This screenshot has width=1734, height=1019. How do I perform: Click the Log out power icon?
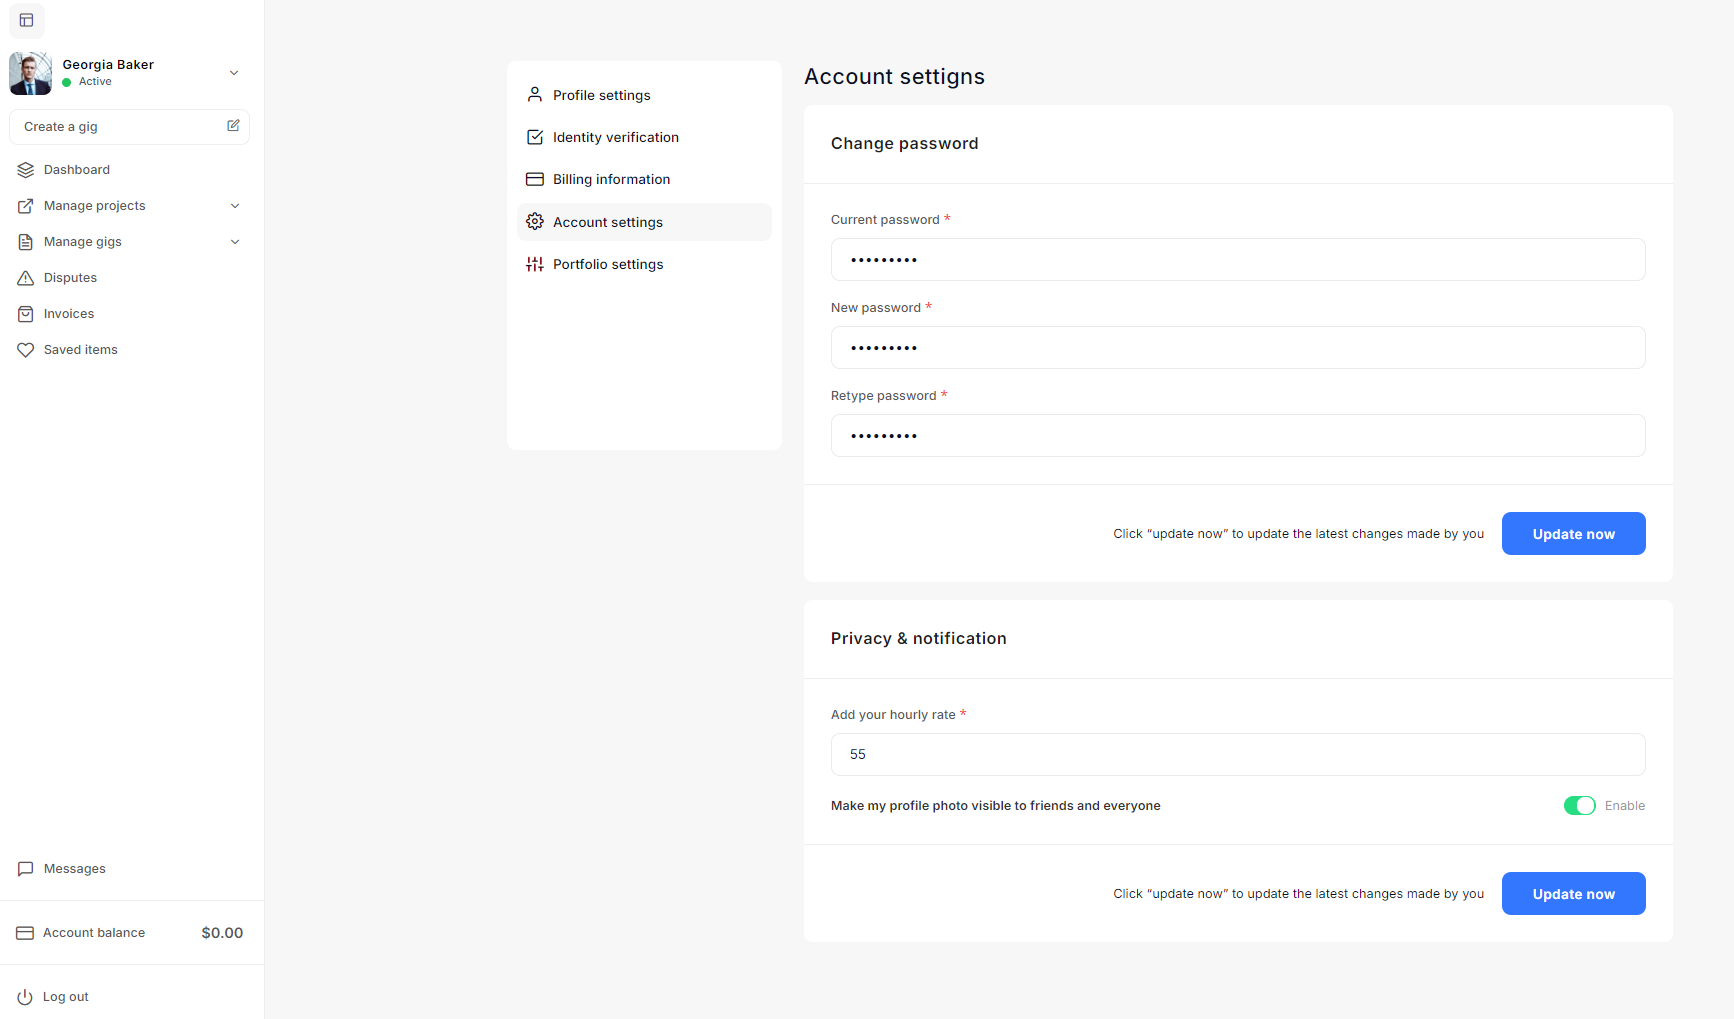25,997
